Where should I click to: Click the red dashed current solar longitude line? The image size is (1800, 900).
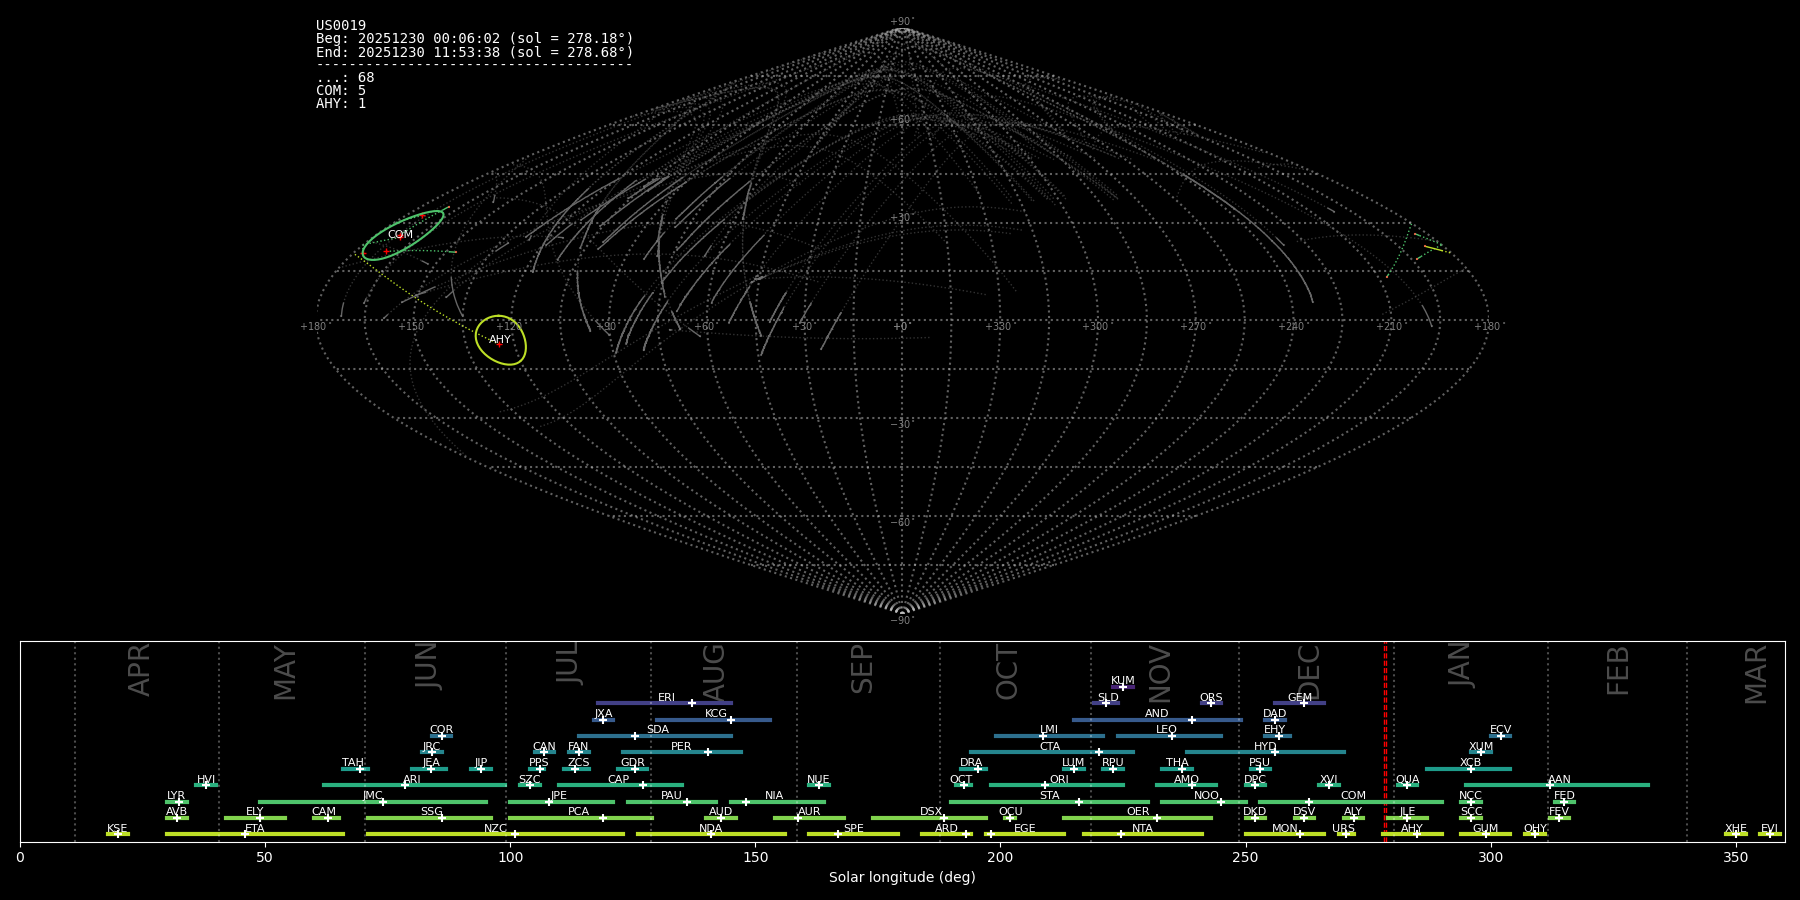[x=1385, y=740]
